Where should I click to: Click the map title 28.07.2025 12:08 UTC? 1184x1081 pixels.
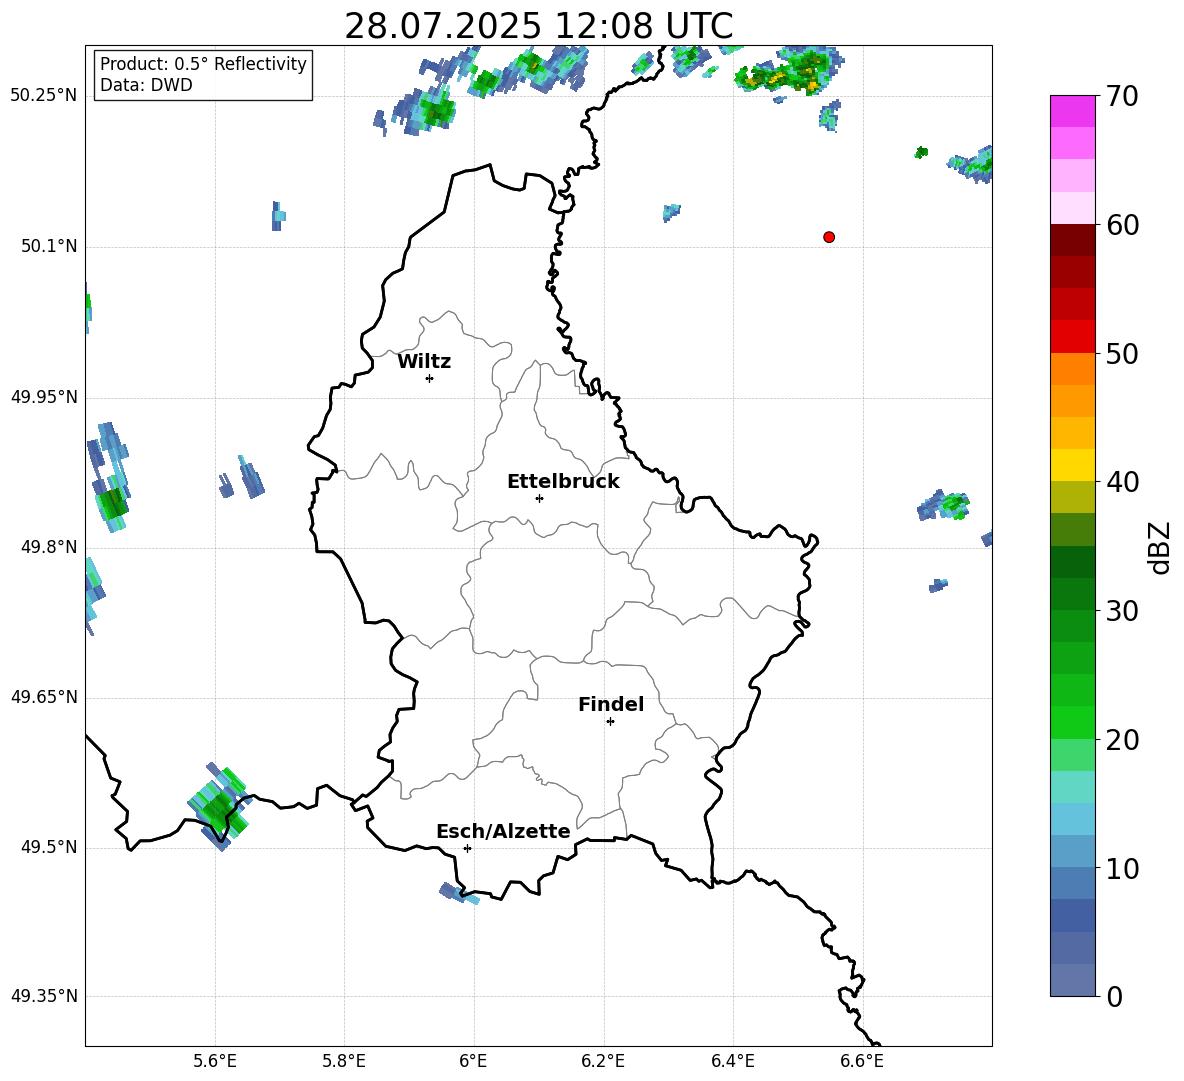[538, 26]
